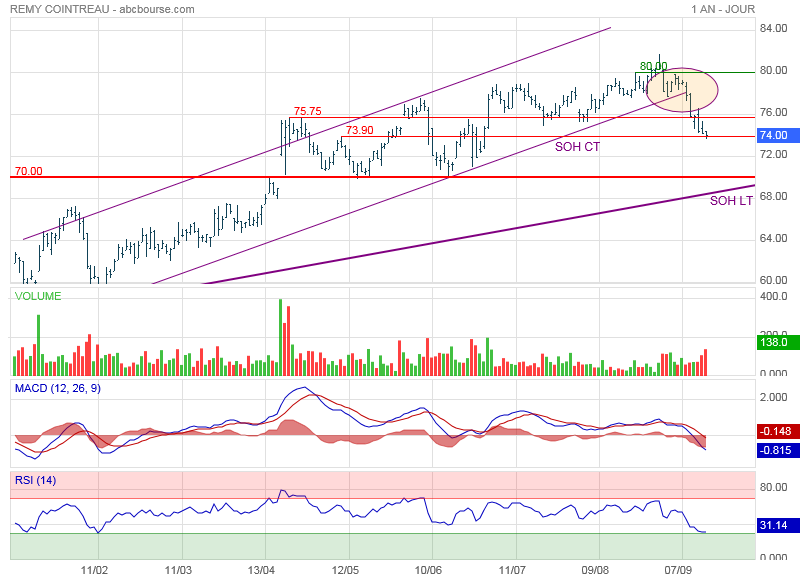Viewport: 800px width, 579px height.
Task: Select the 72.00 price axis label
Action: (x=773, y=154)
